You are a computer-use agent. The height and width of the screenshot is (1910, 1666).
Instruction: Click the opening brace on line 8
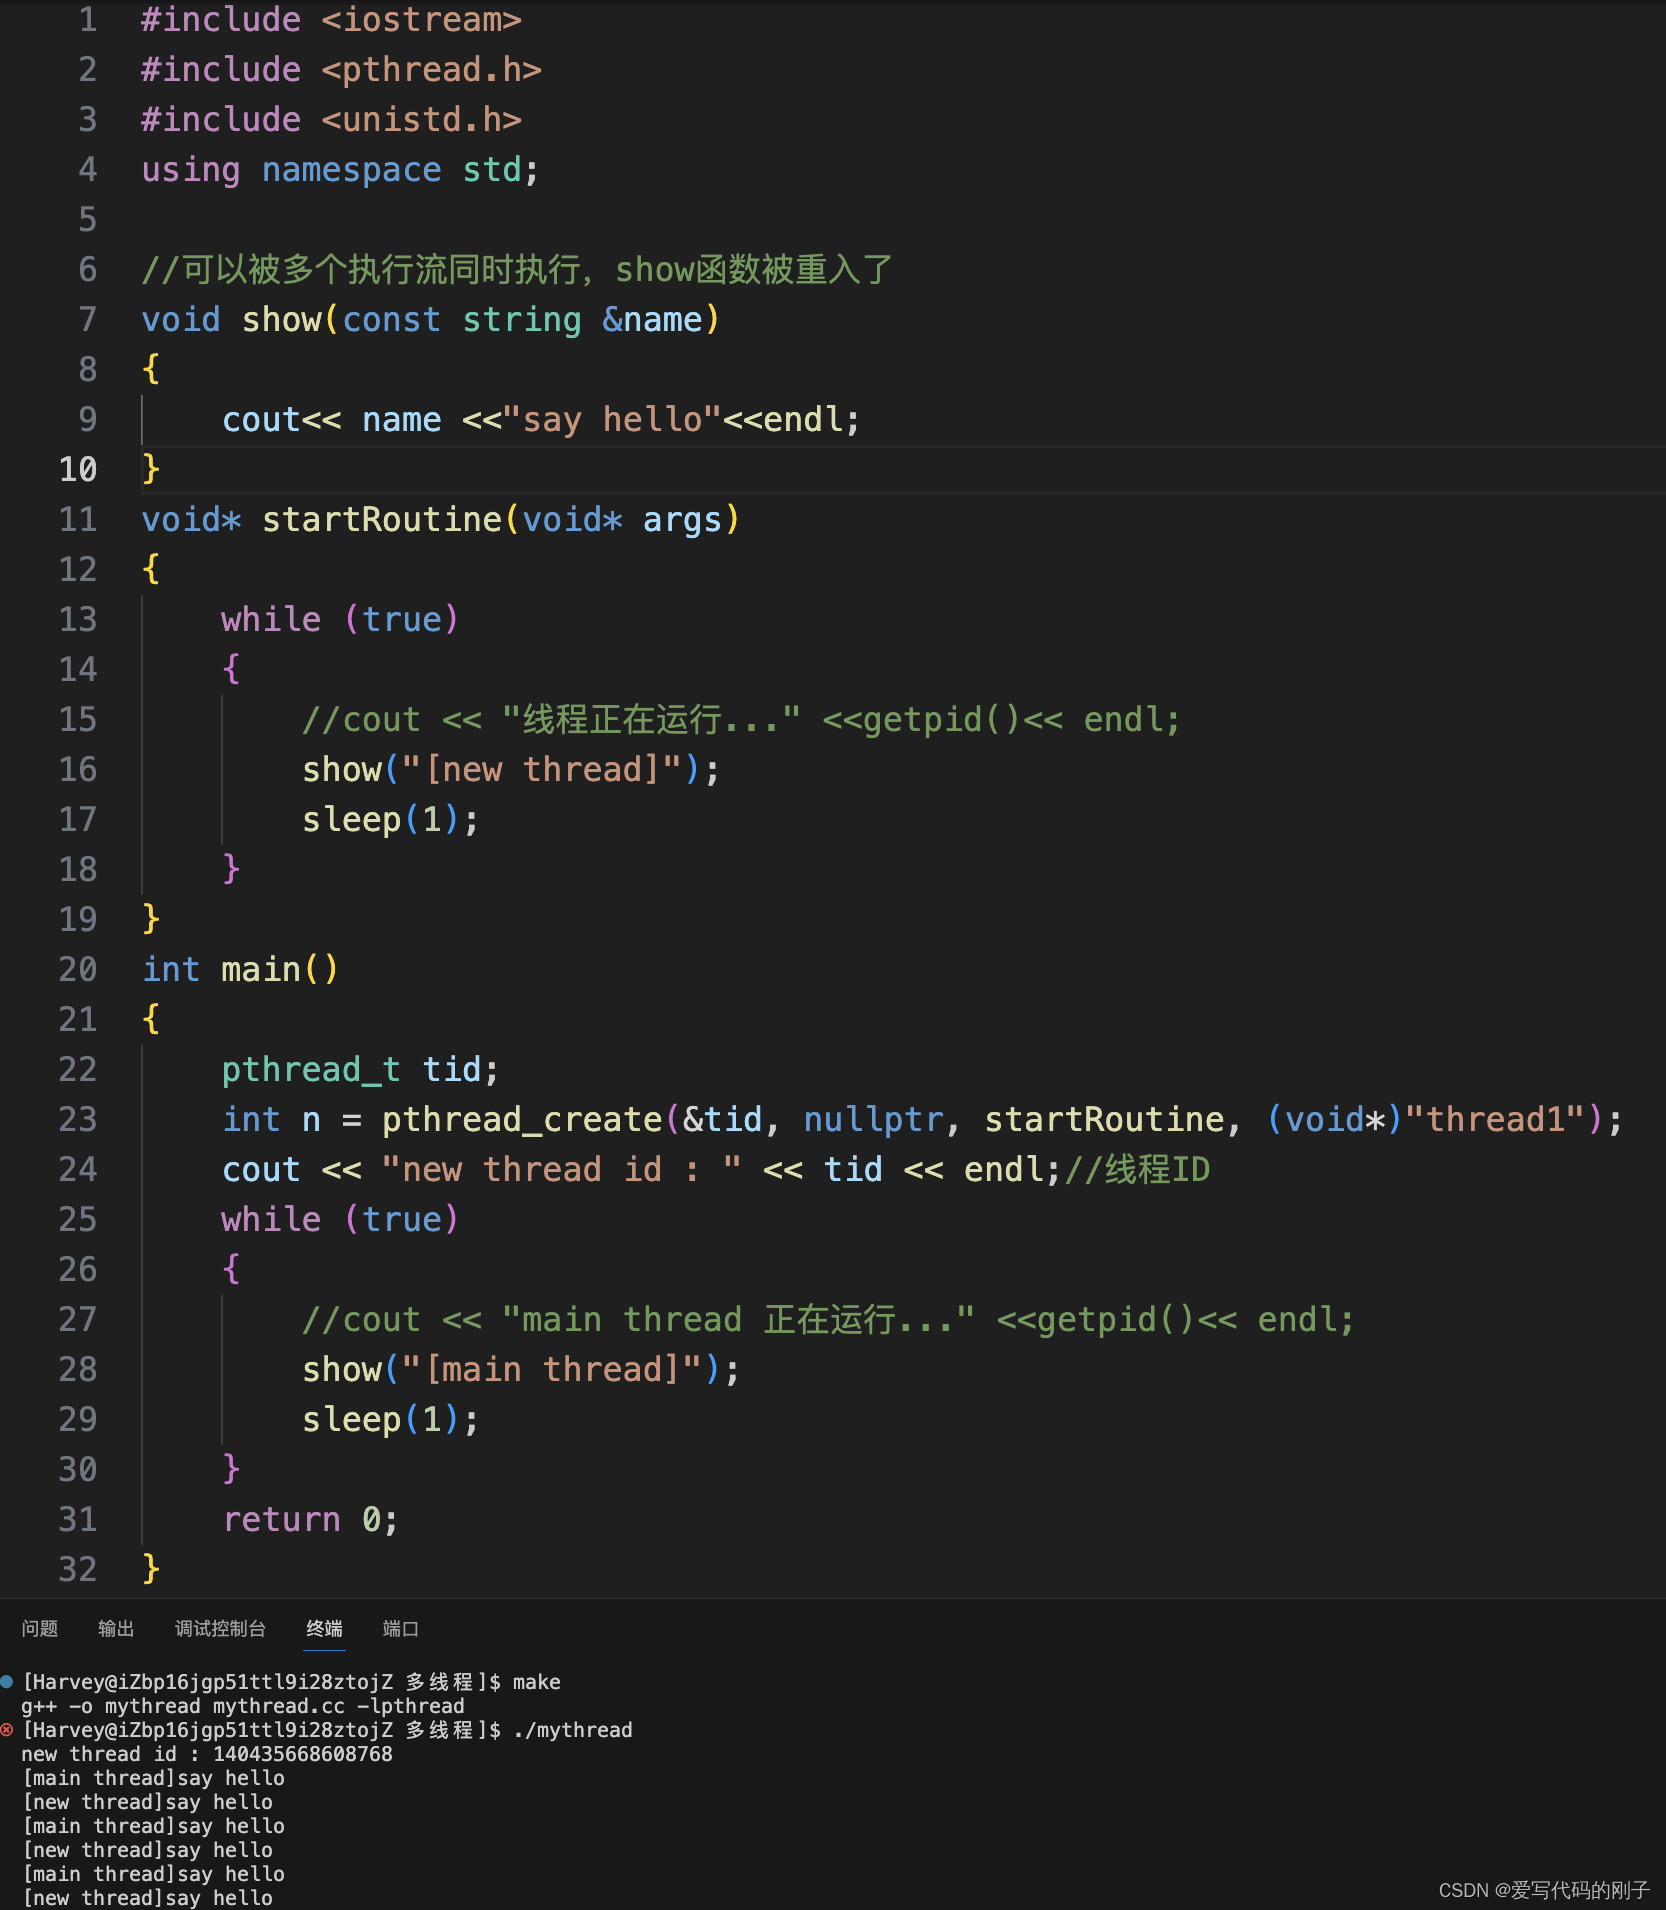point(151,369)
